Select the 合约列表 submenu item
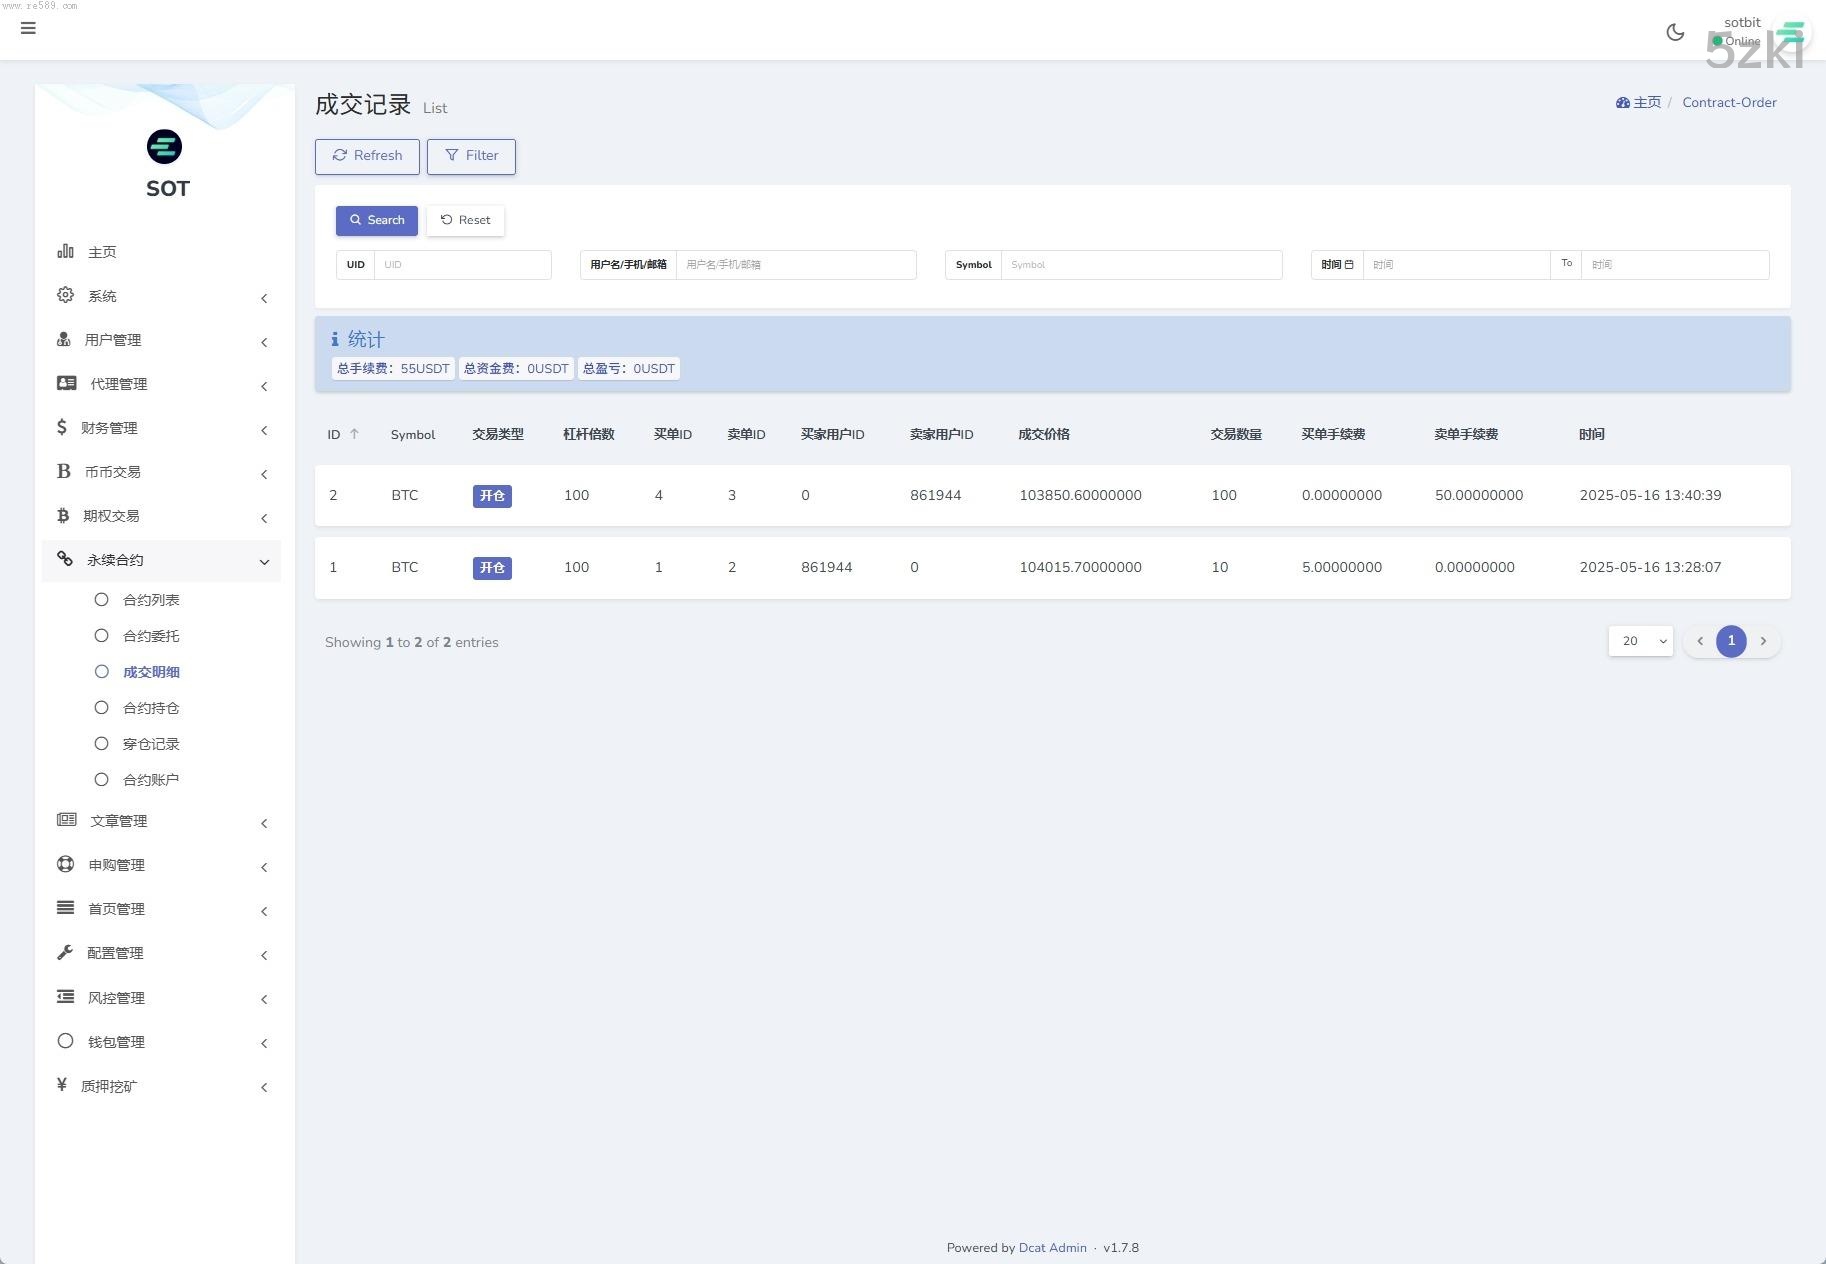Viewport: 1826px width, 1264px height. coord(150,600)
